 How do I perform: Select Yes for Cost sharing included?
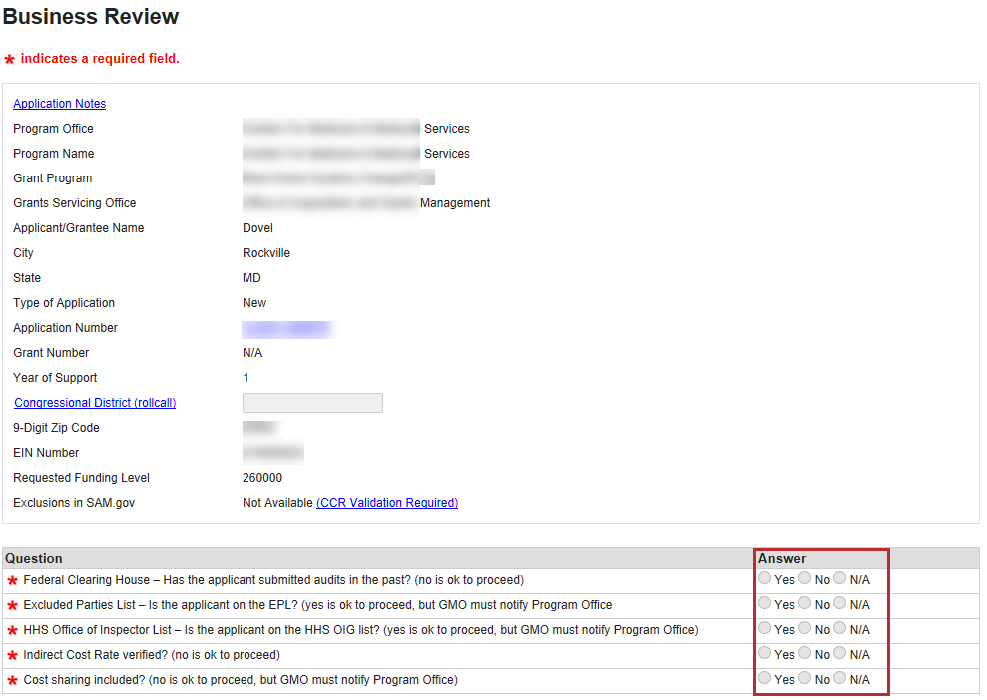[x=765, y=679]
